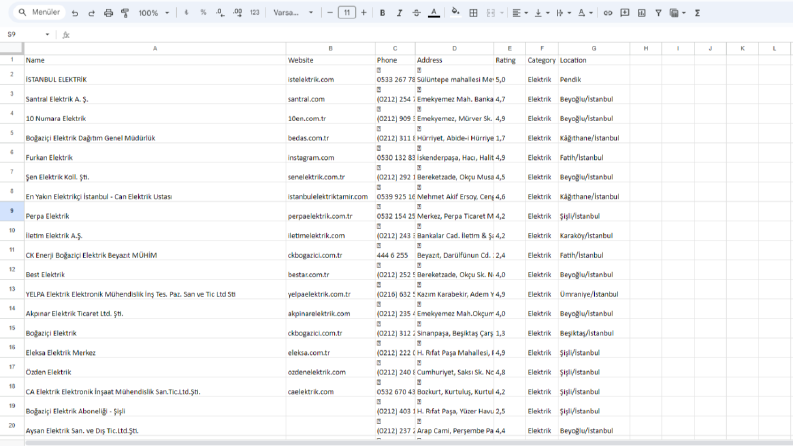The image size is (793, 446).
Task: Select the Furkan Elektrik cell
Action: [155, 153]
